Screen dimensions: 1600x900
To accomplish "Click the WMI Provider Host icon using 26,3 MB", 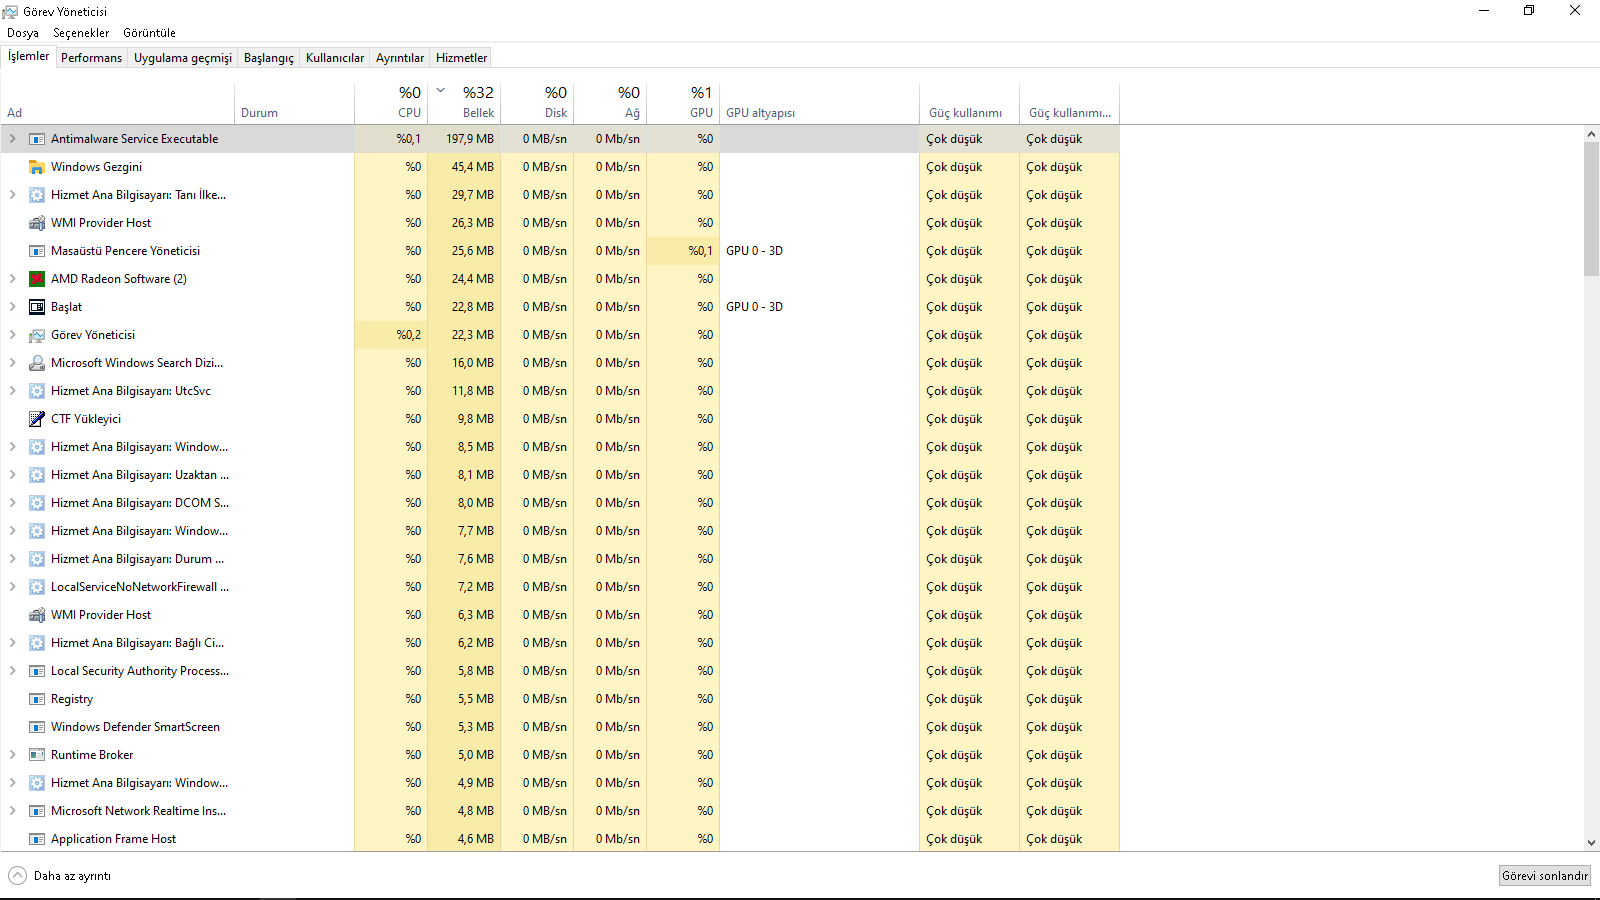I will (x=37, y=223).
